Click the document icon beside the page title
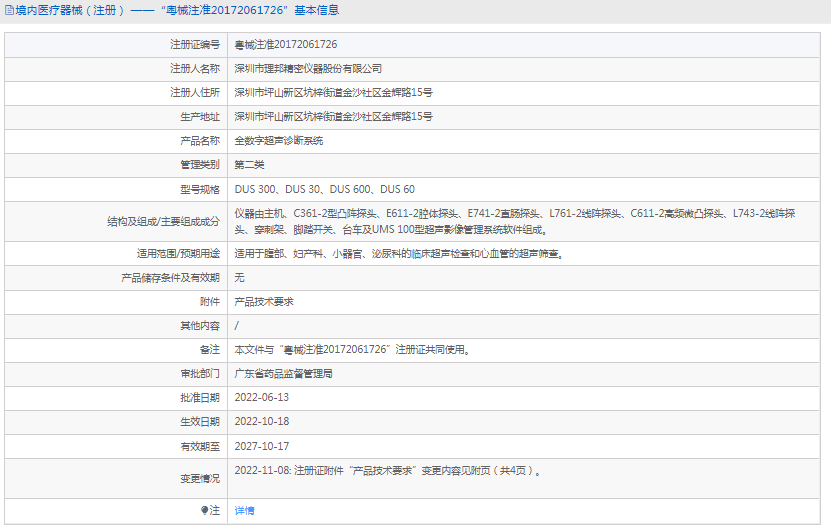 (10, 10)
